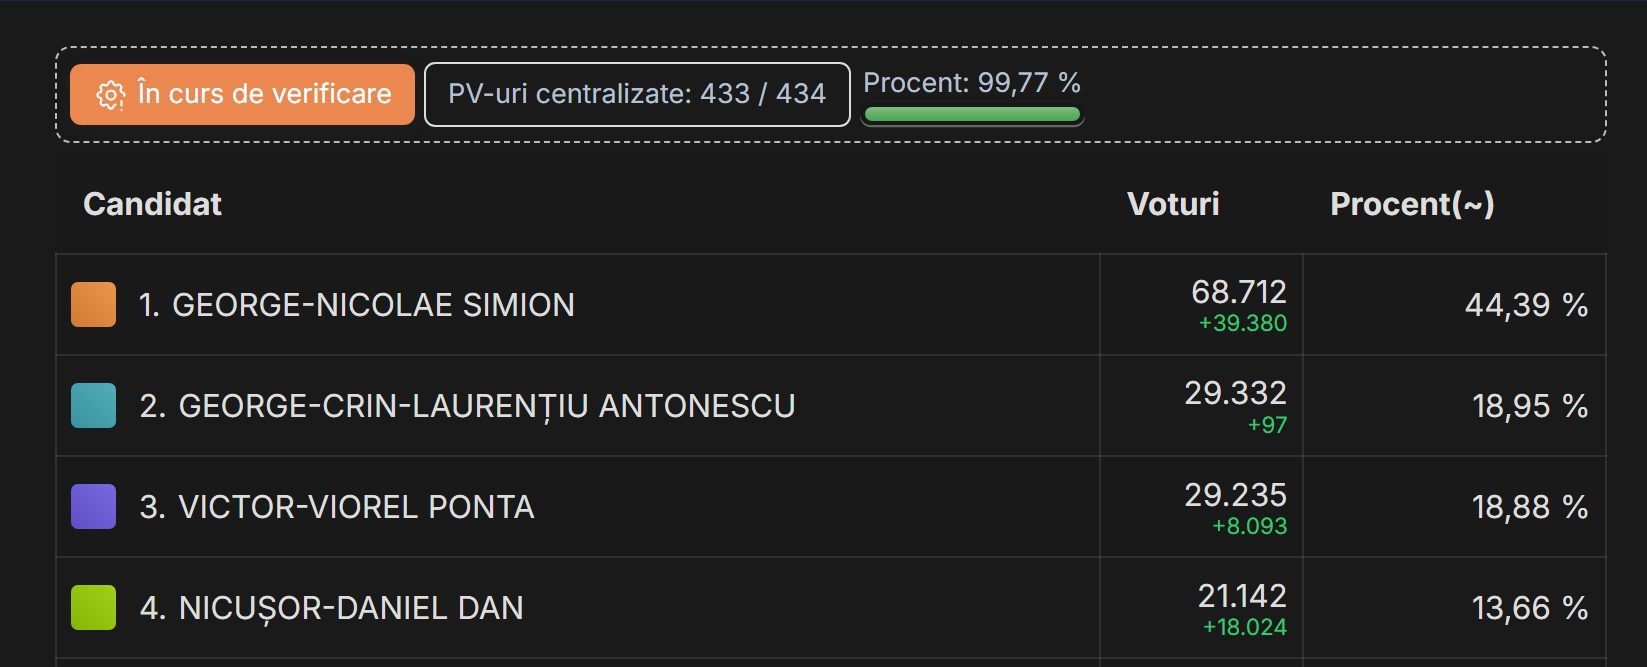Click the "În curs de verificare" status button

pyautogui.click(x=242, y=94)
